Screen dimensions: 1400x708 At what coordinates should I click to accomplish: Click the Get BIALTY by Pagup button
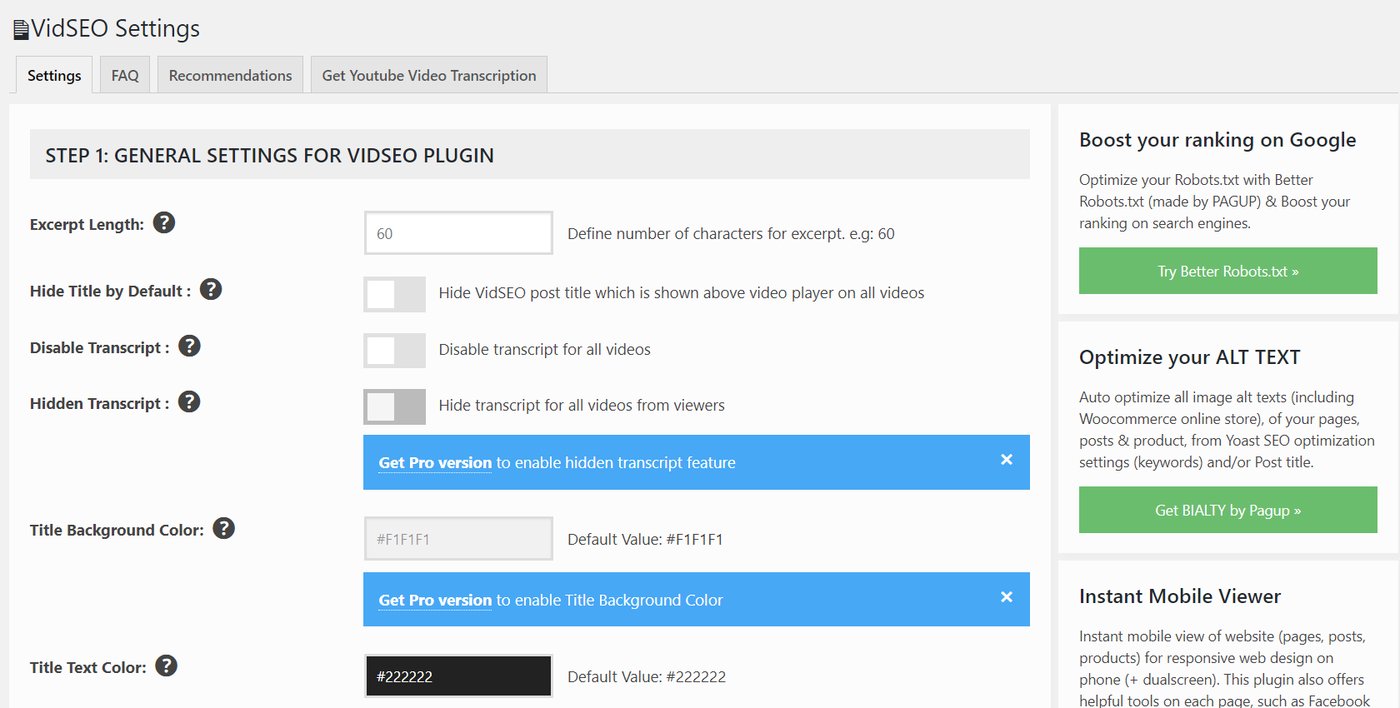[1227, 509]
